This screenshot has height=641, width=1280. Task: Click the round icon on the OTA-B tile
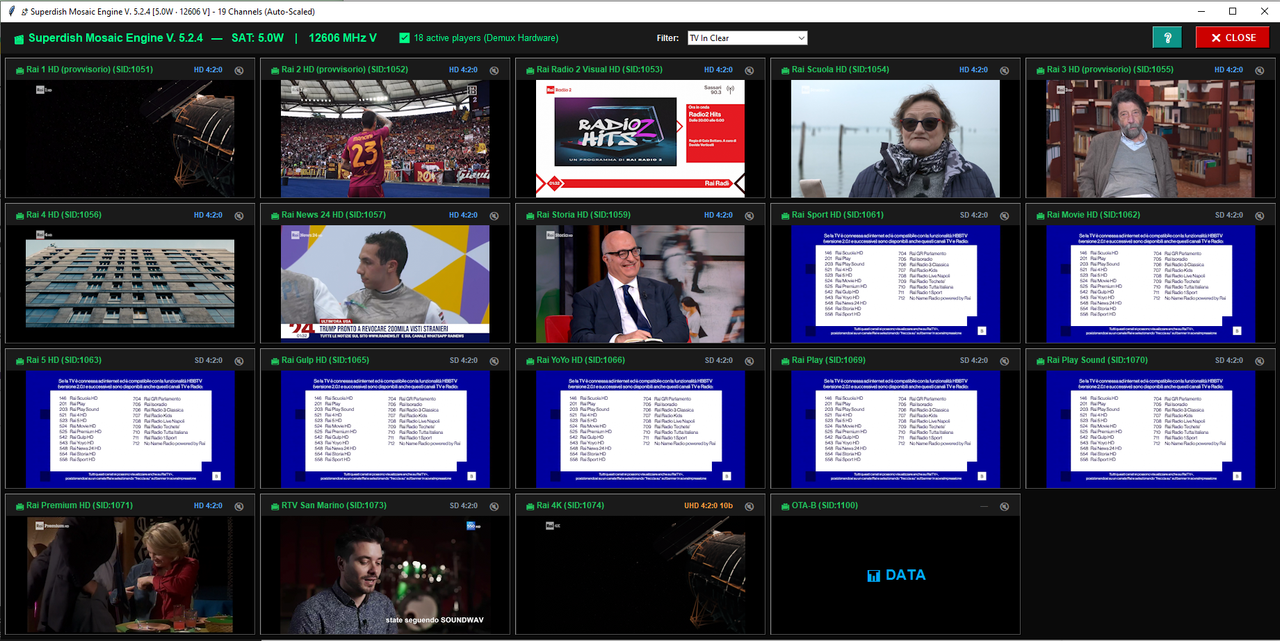[x=1005, y=506]
